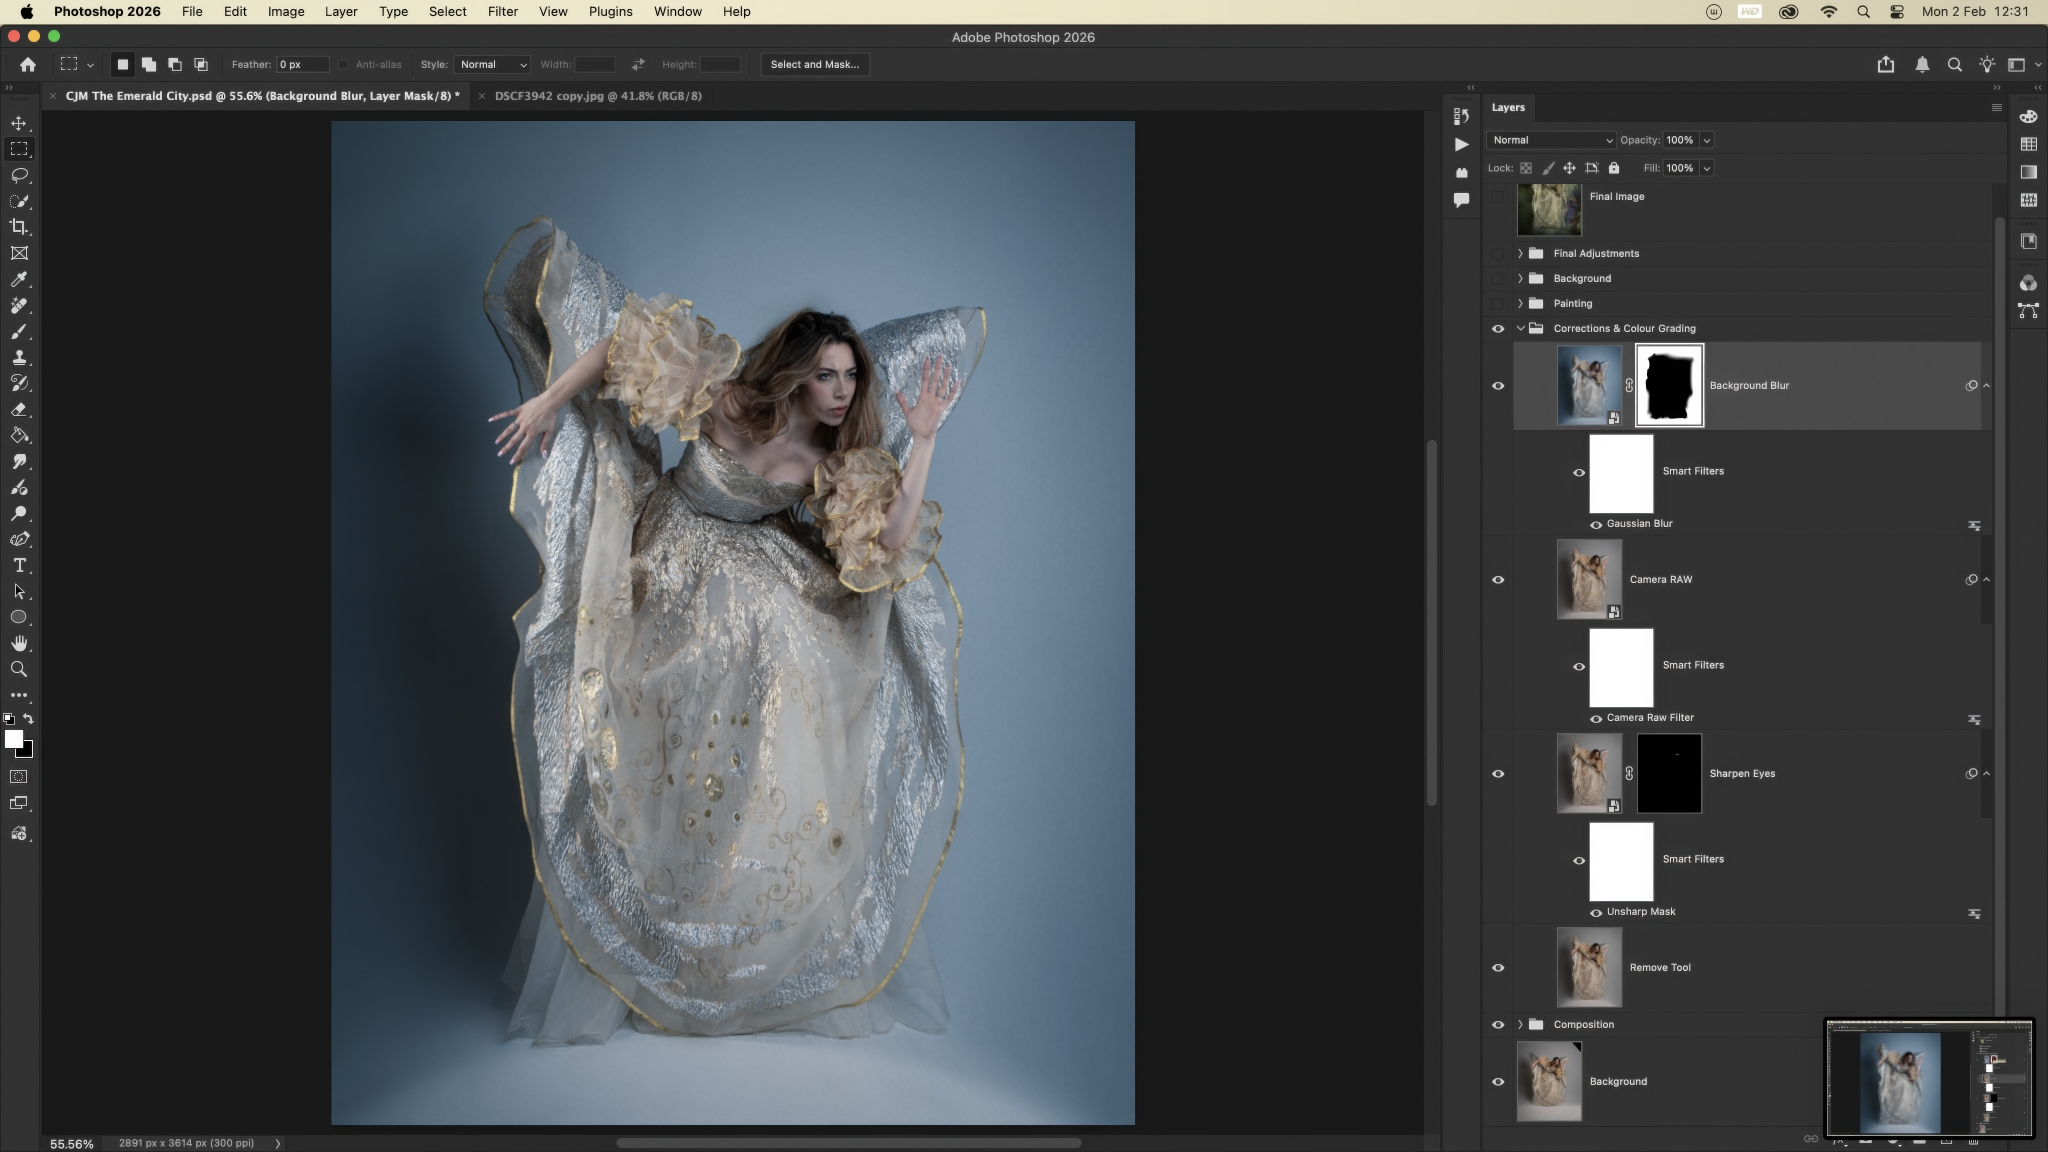Switch to DSCF3942 copy.jpg tab
The image size is (2048, 1152).
tap(598, 96)
